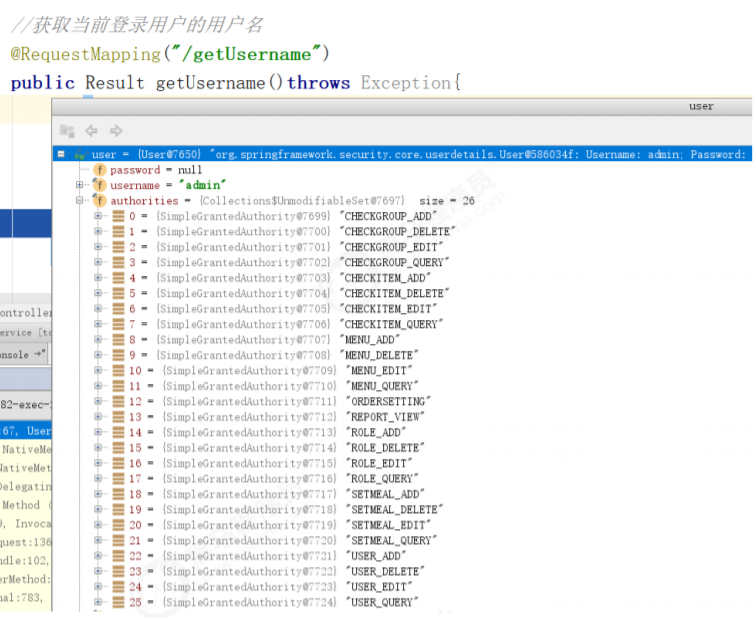Click the element icon of index 20
Viewport: 756px width, 618px height.
click(x=119, y=524)
